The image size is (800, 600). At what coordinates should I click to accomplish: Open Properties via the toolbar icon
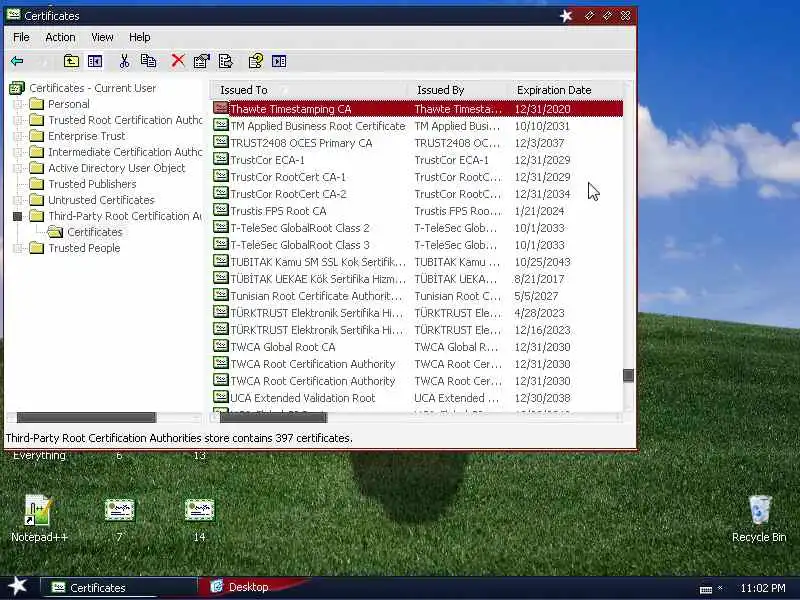pyautogui.click(x=202, y=61)
